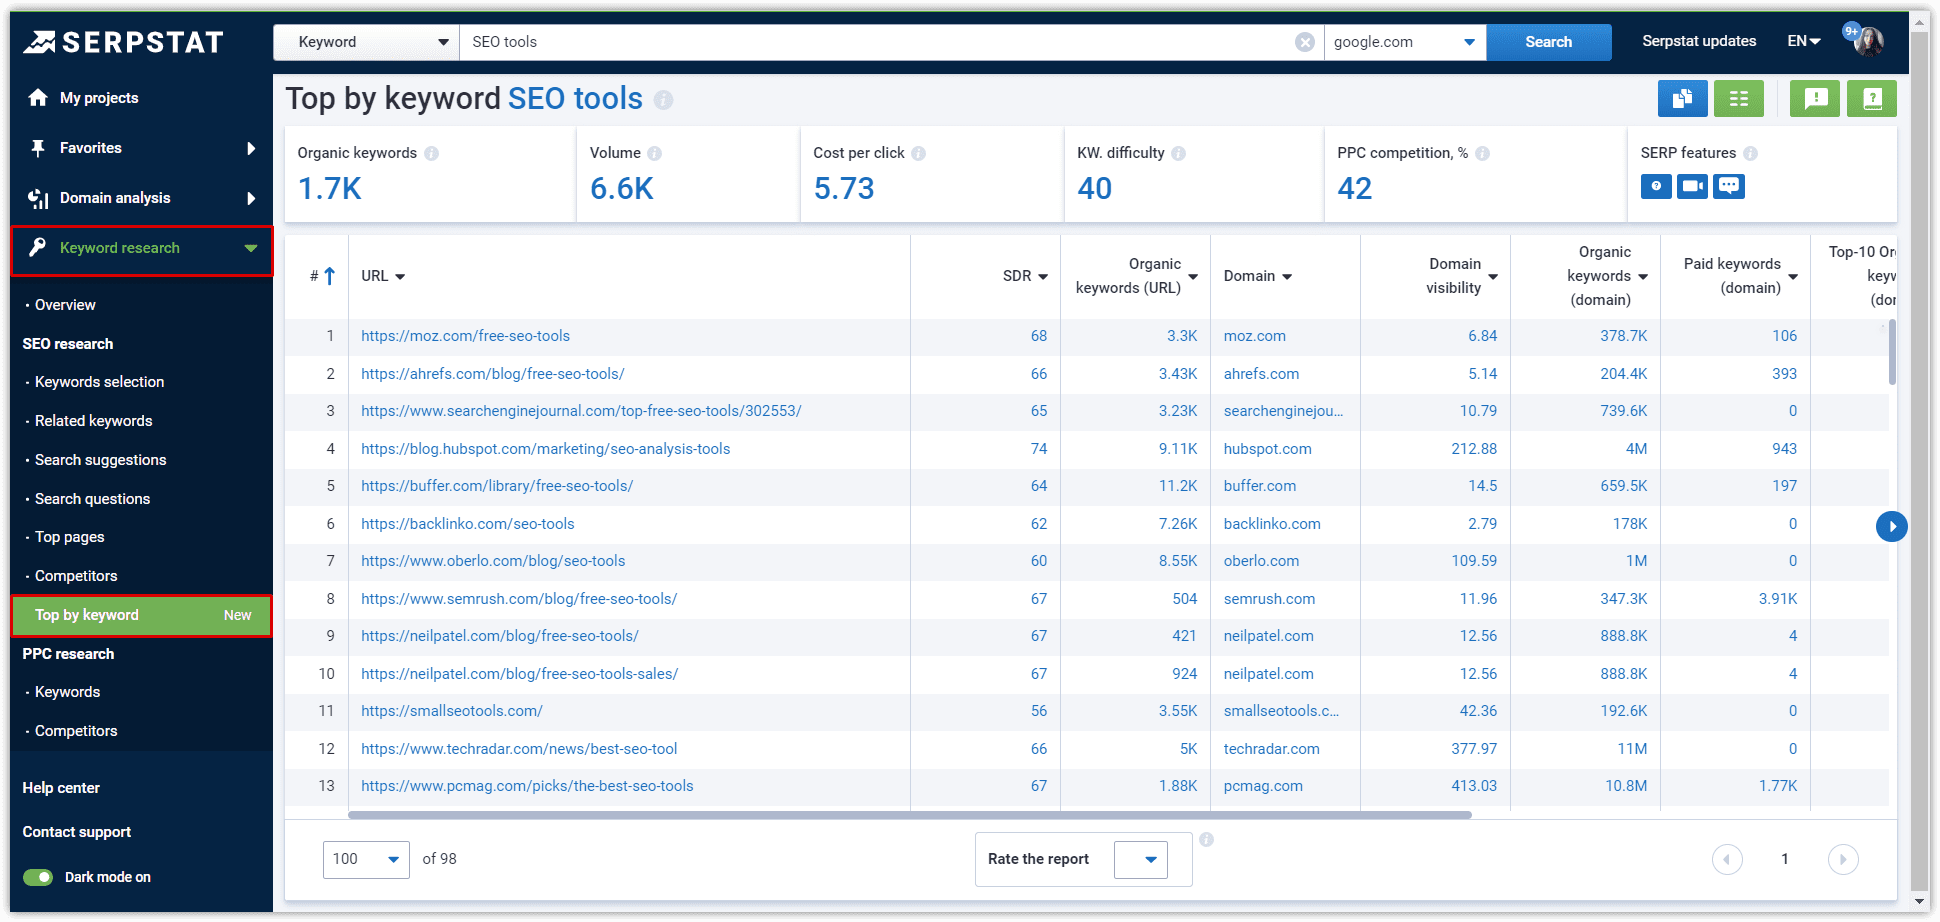The image size is (1940, 922).
Task: Click info icon beside KW. difficulty
Action: point(1178,153)
